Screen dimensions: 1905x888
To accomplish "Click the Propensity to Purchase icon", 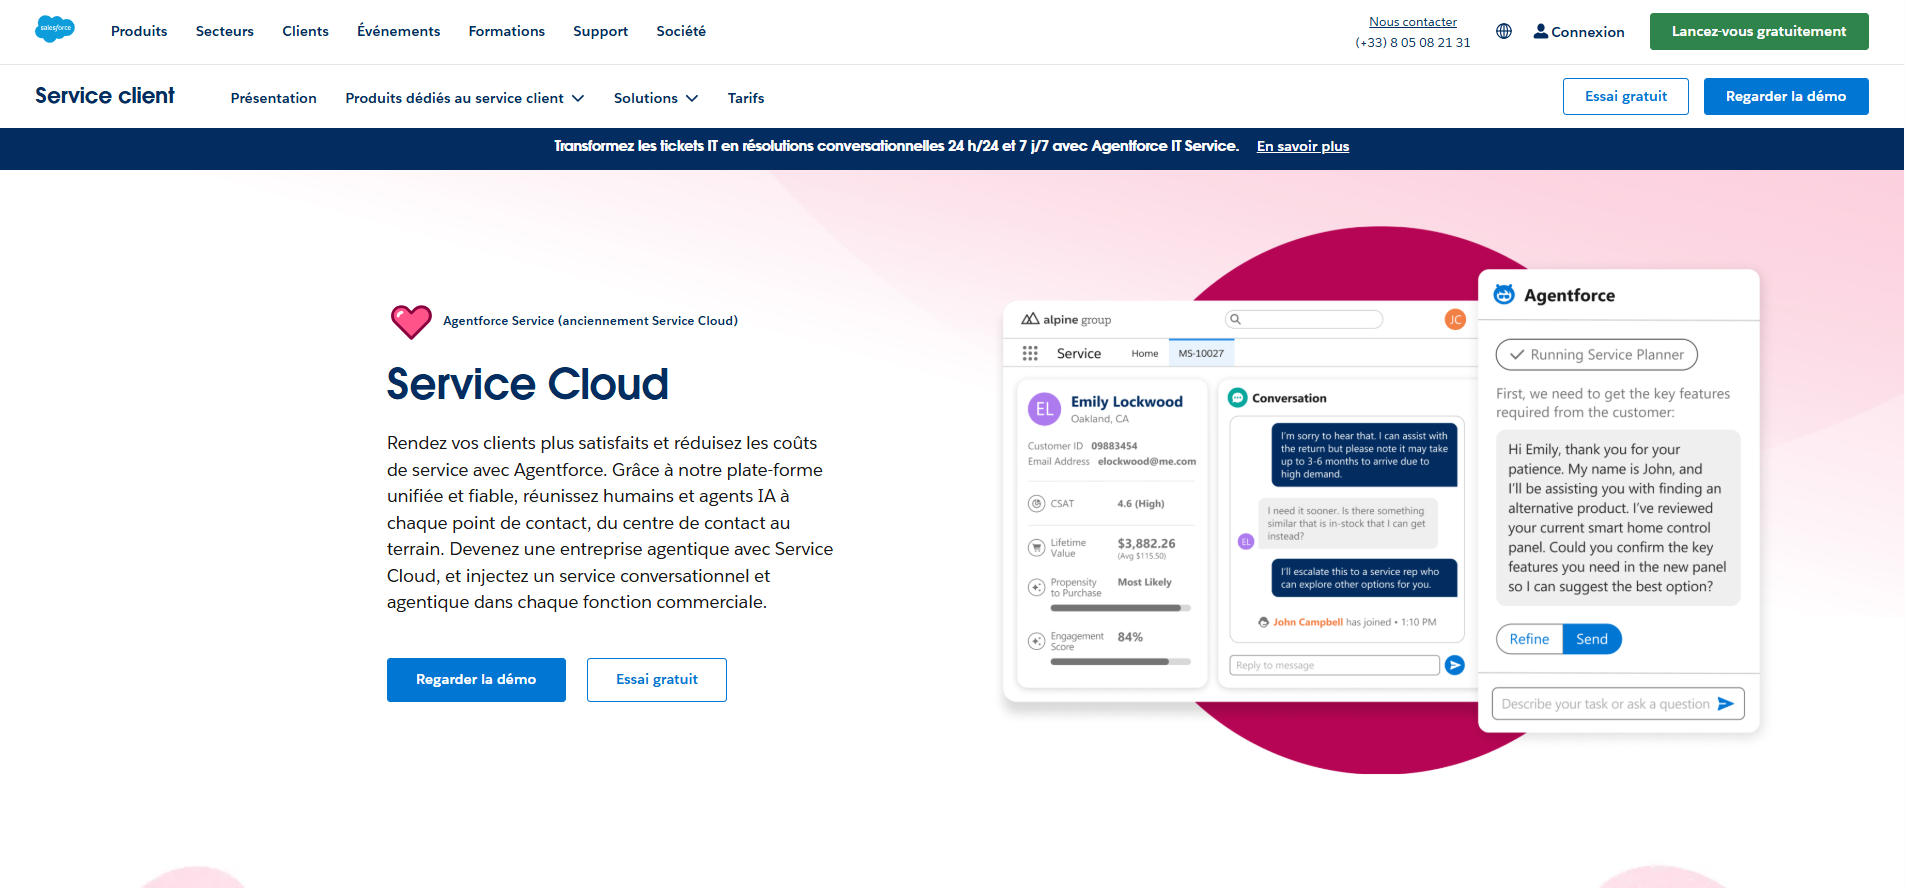I will (x=1036, y=587).
